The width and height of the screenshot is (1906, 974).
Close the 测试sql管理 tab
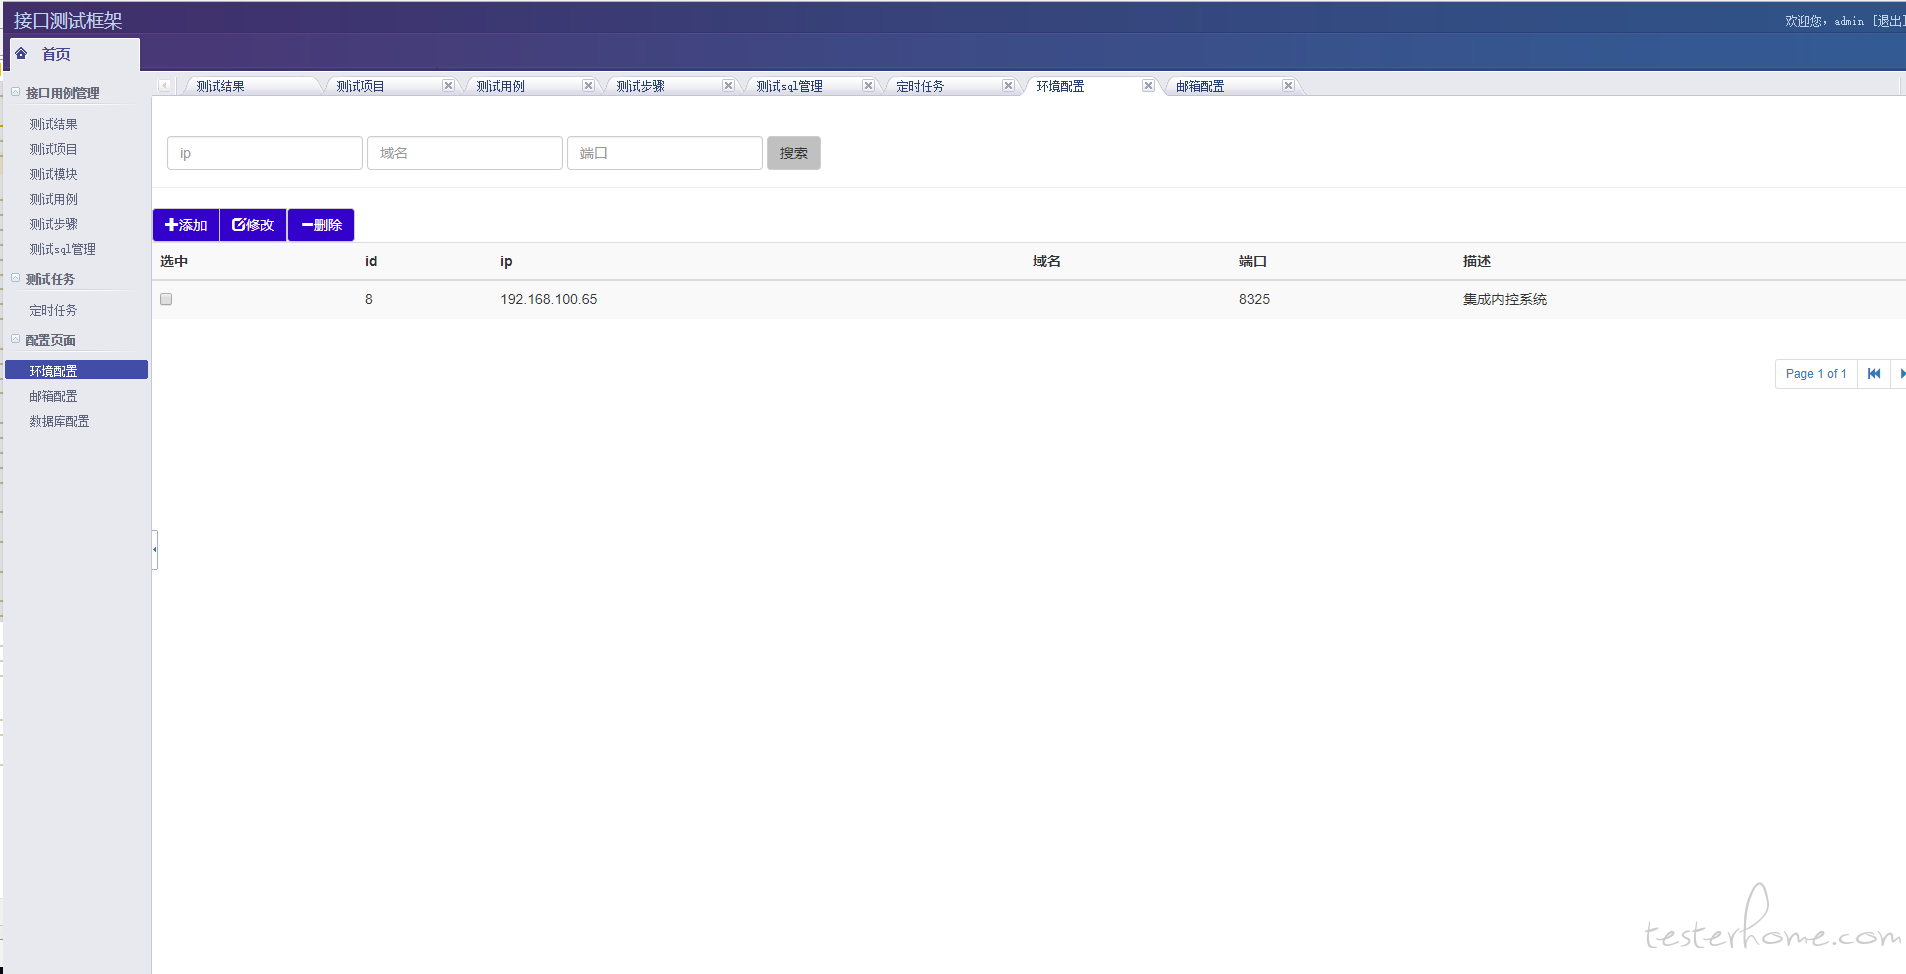868,86
